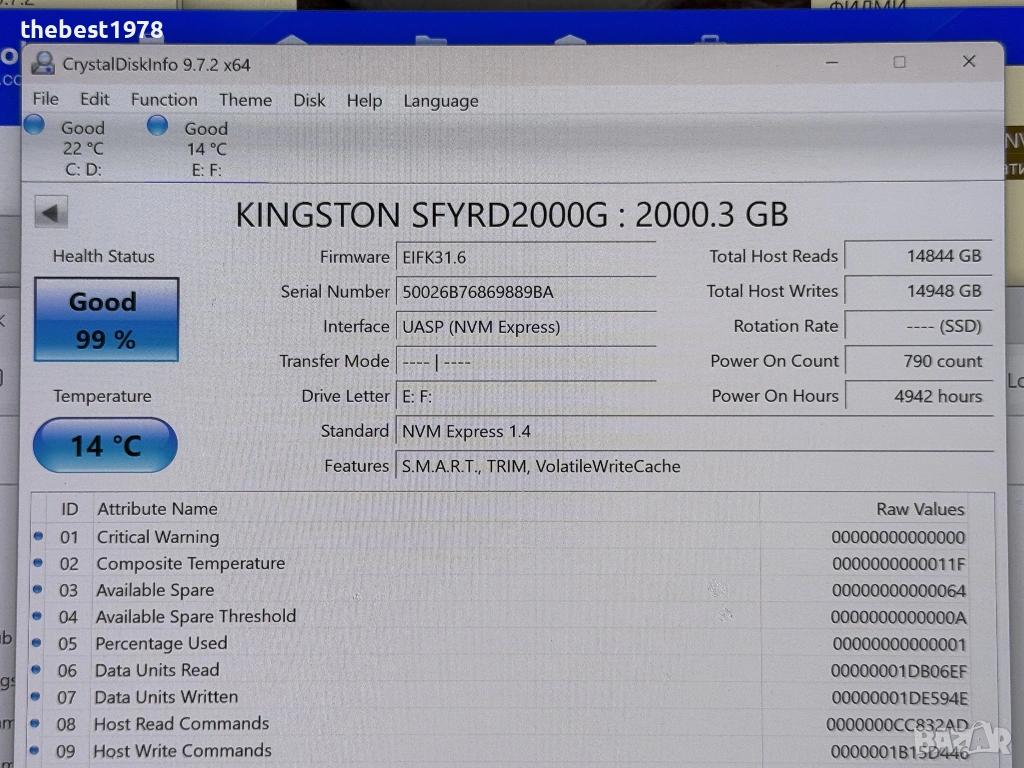Open the Theme menu
Screen dimensions: 1024x768
(245, 100)
